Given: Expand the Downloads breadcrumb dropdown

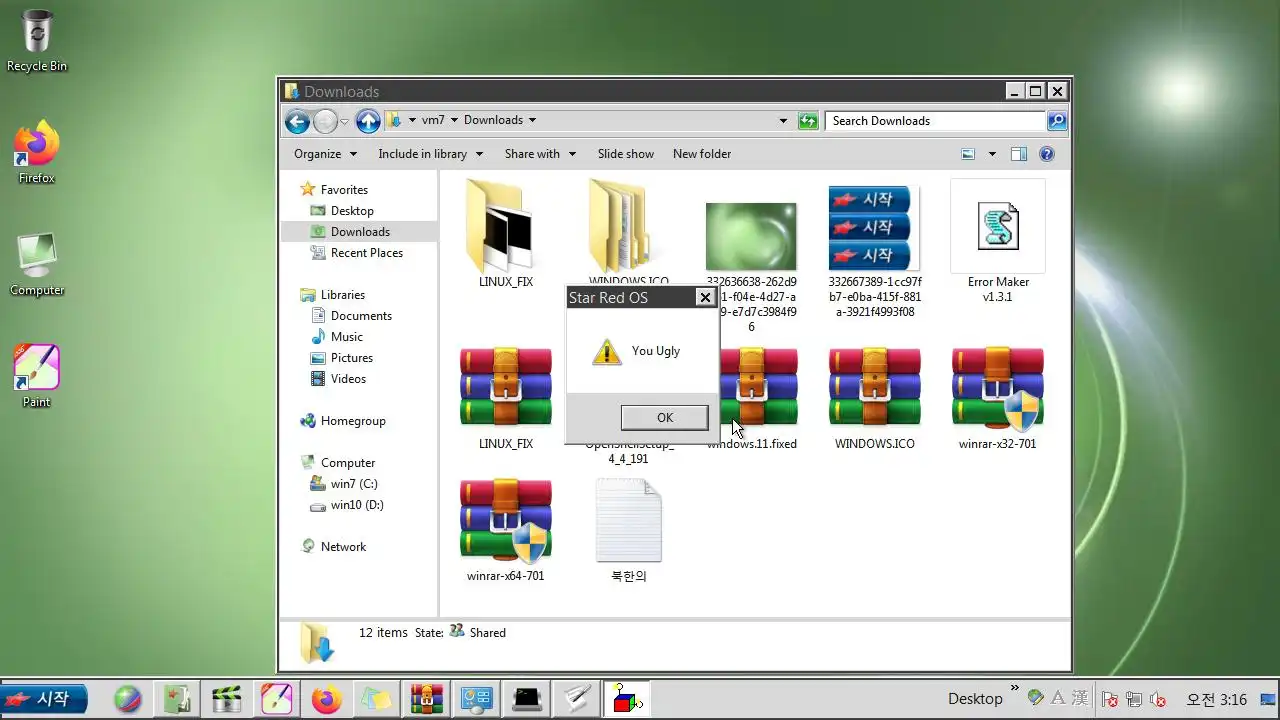Looking at the screenshot, I should [532, 120].
